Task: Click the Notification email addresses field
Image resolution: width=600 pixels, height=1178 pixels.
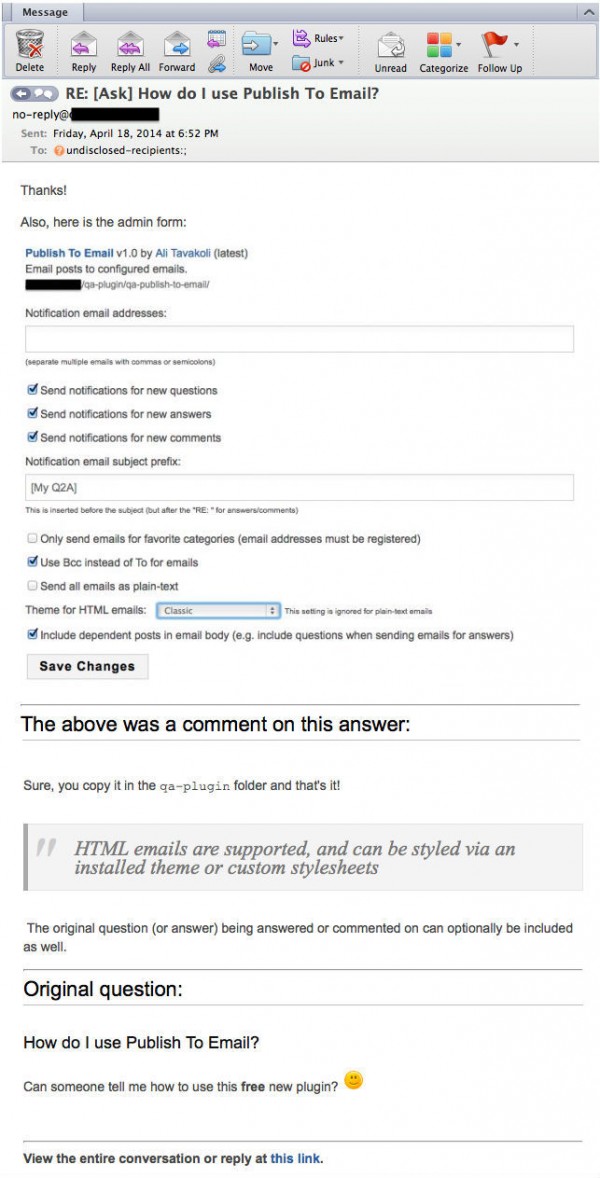Action: [x=299, y=339]
